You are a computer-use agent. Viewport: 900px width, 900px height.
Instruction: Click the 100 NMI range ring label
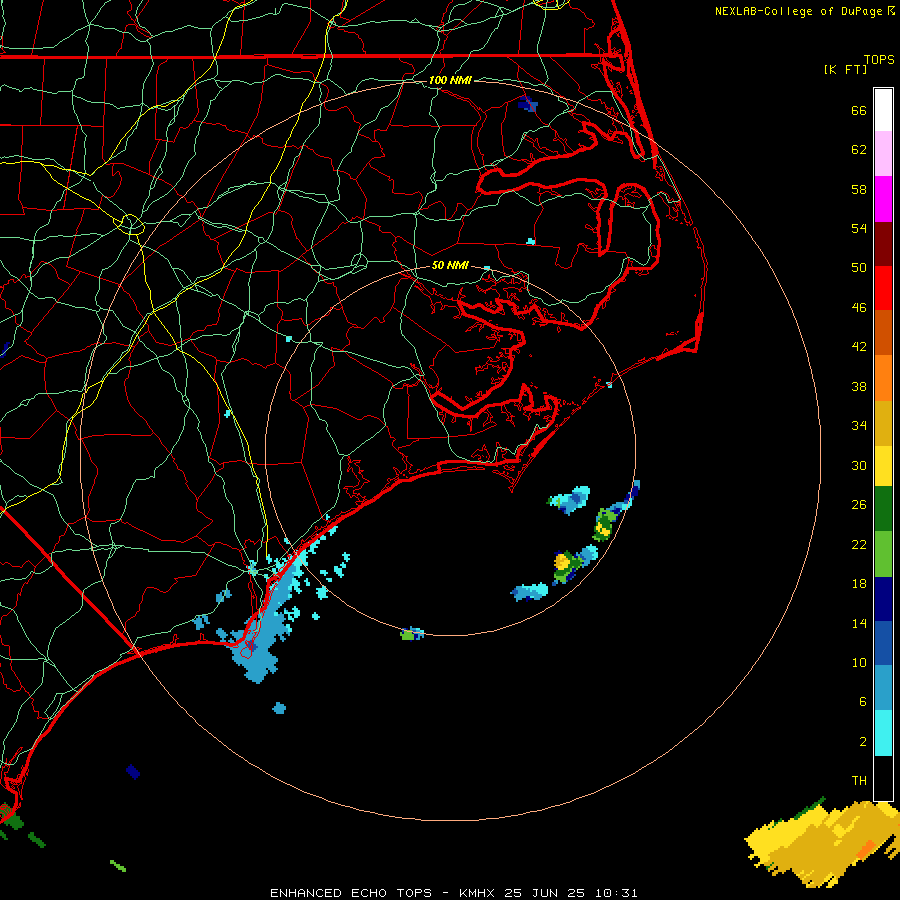click(450, 80)
